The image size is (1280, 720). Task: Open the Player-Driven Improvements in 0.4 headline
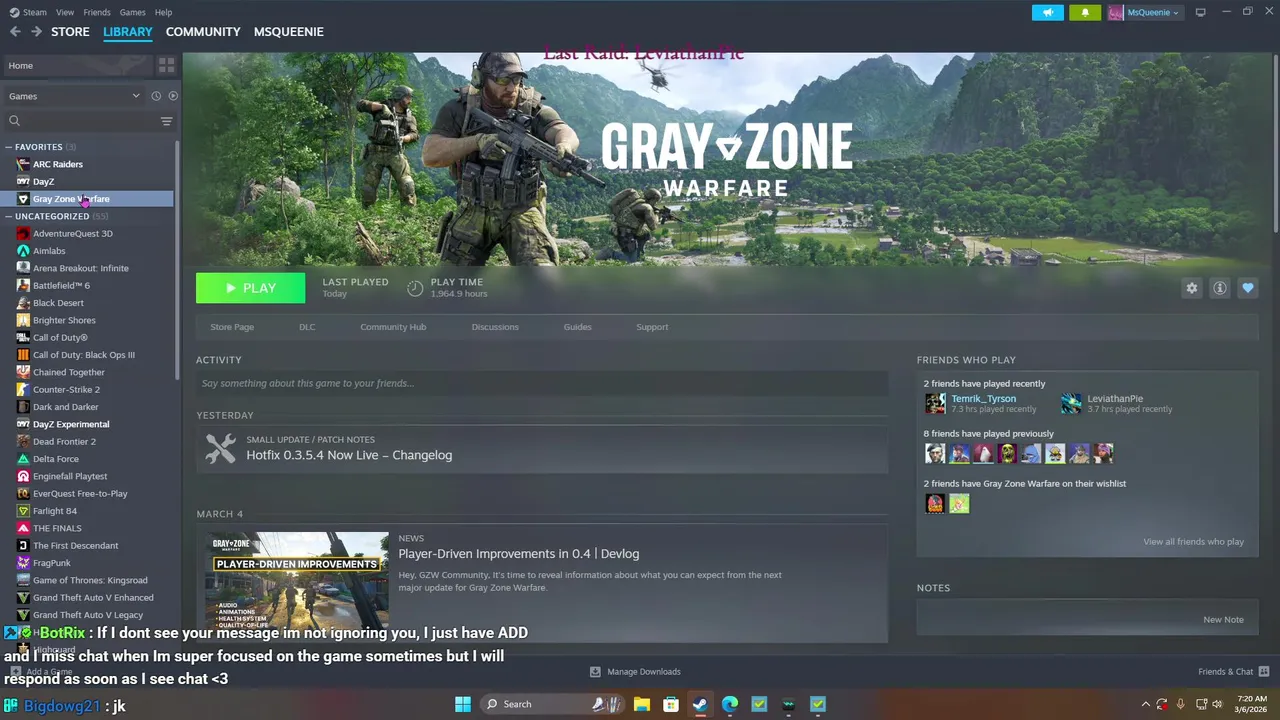[x=518, y=554]
